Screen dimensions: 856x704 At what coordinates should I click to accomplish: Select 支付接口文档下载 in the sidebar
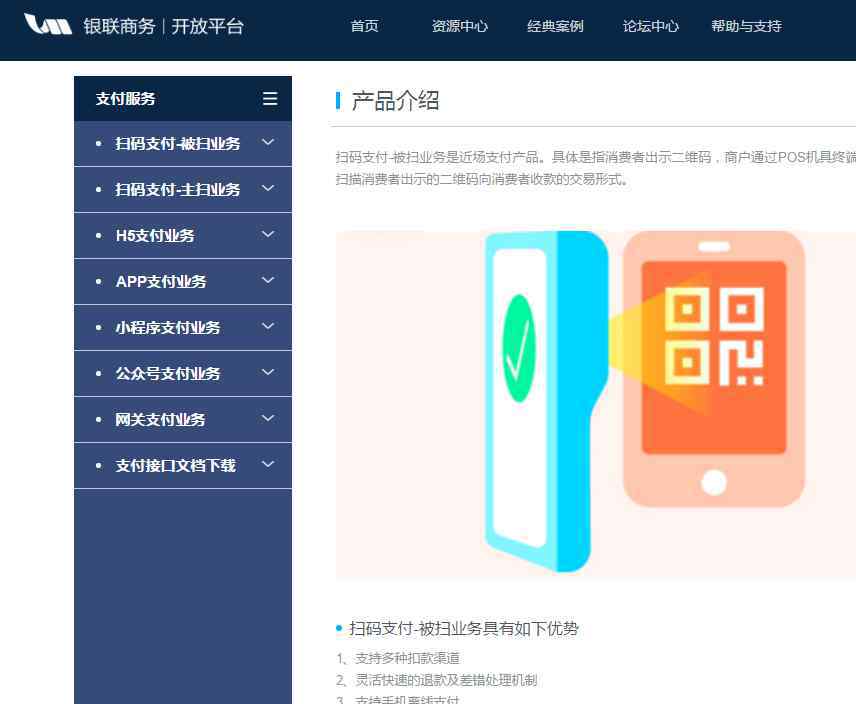[183, 466]
